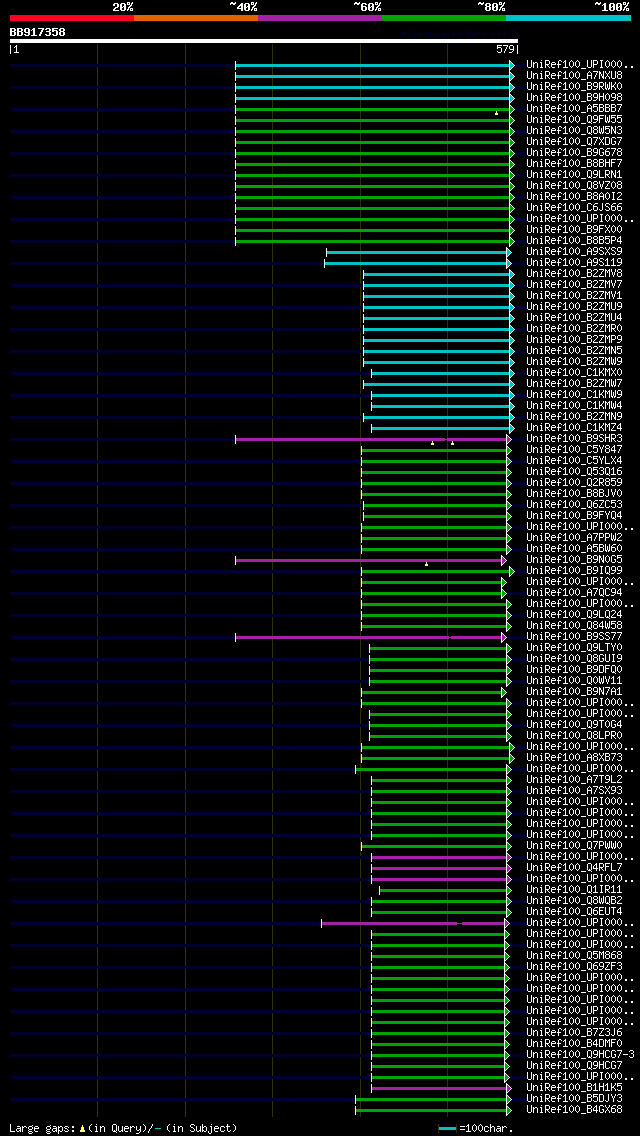Open hit UniRef100_Q9HCG7-3

581,1054
